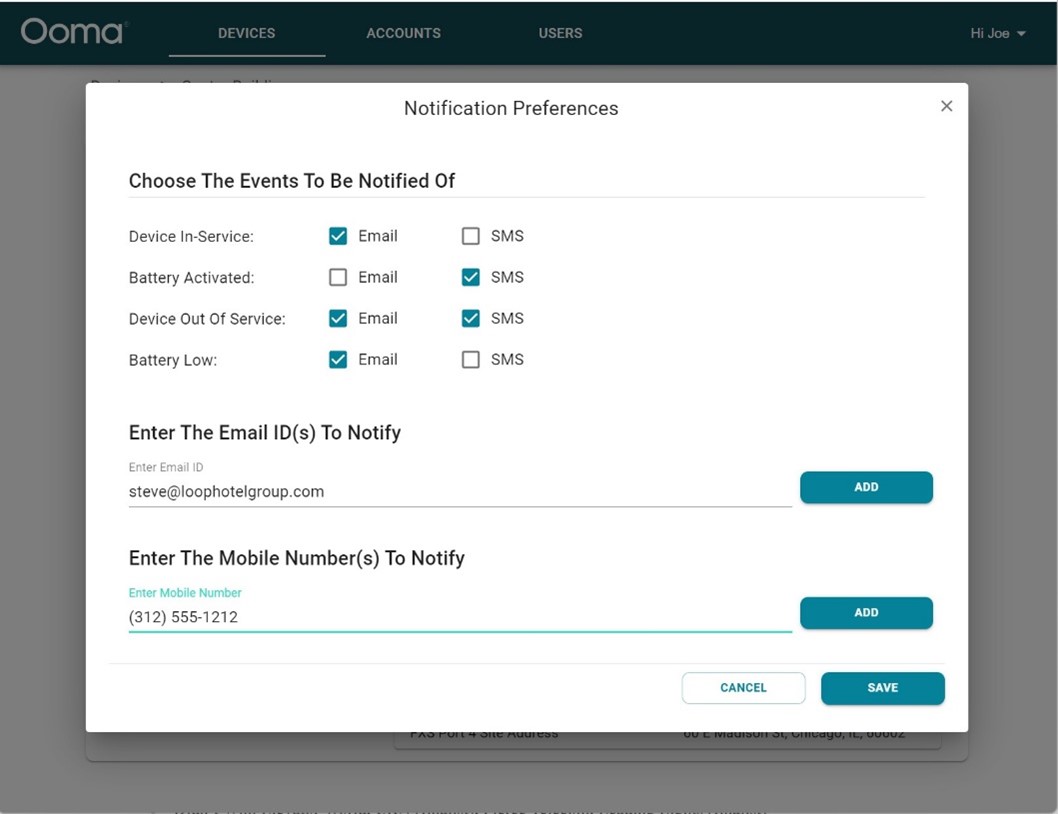Uncheck Battery Activated SMS checkbox
Screen dimensions: 1058x814
pyautogui.click(x=470, y=277)
